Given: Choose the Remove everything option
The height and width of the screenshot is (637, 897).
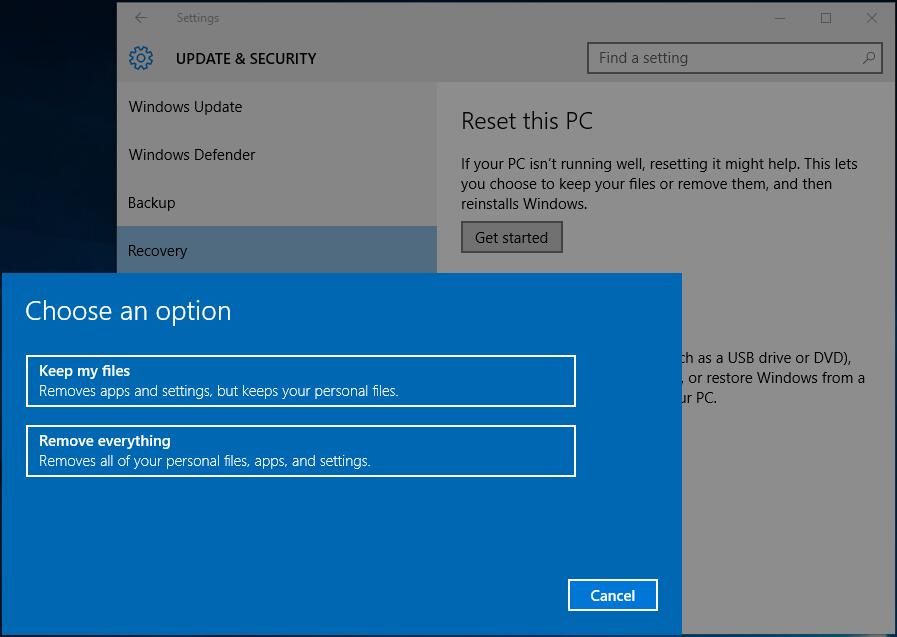Looking at the screenshot, I should 300,451.
